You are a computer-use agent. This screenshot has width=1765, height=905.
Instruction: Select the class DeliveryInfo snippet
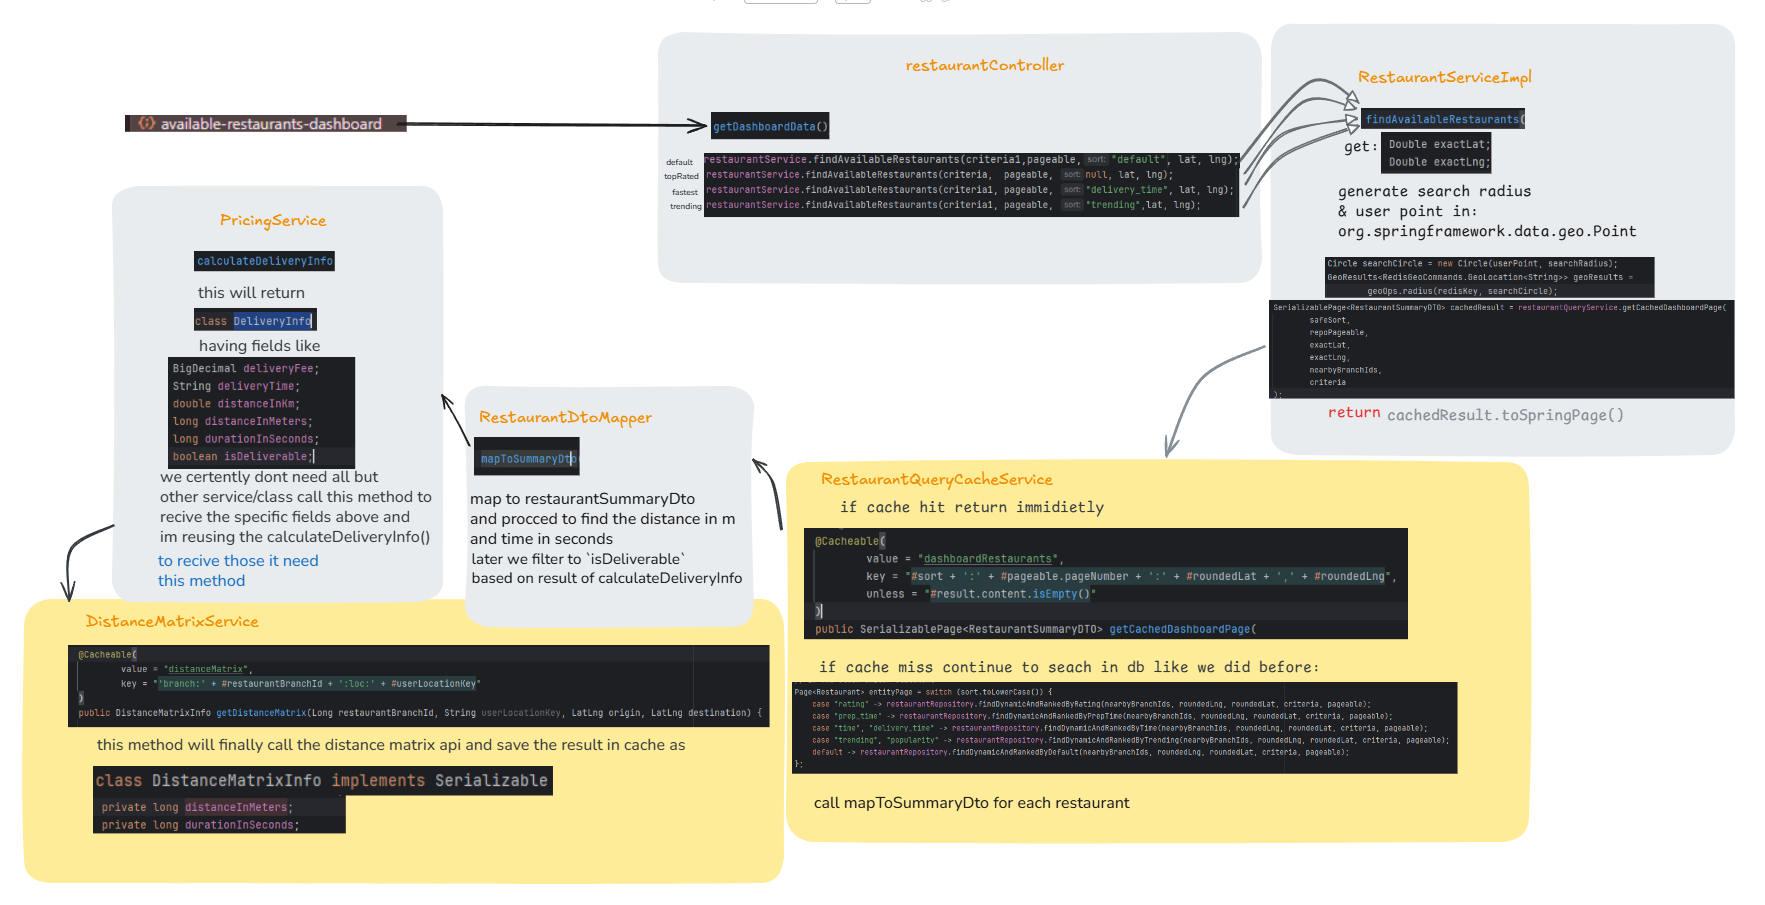(255, 320)
